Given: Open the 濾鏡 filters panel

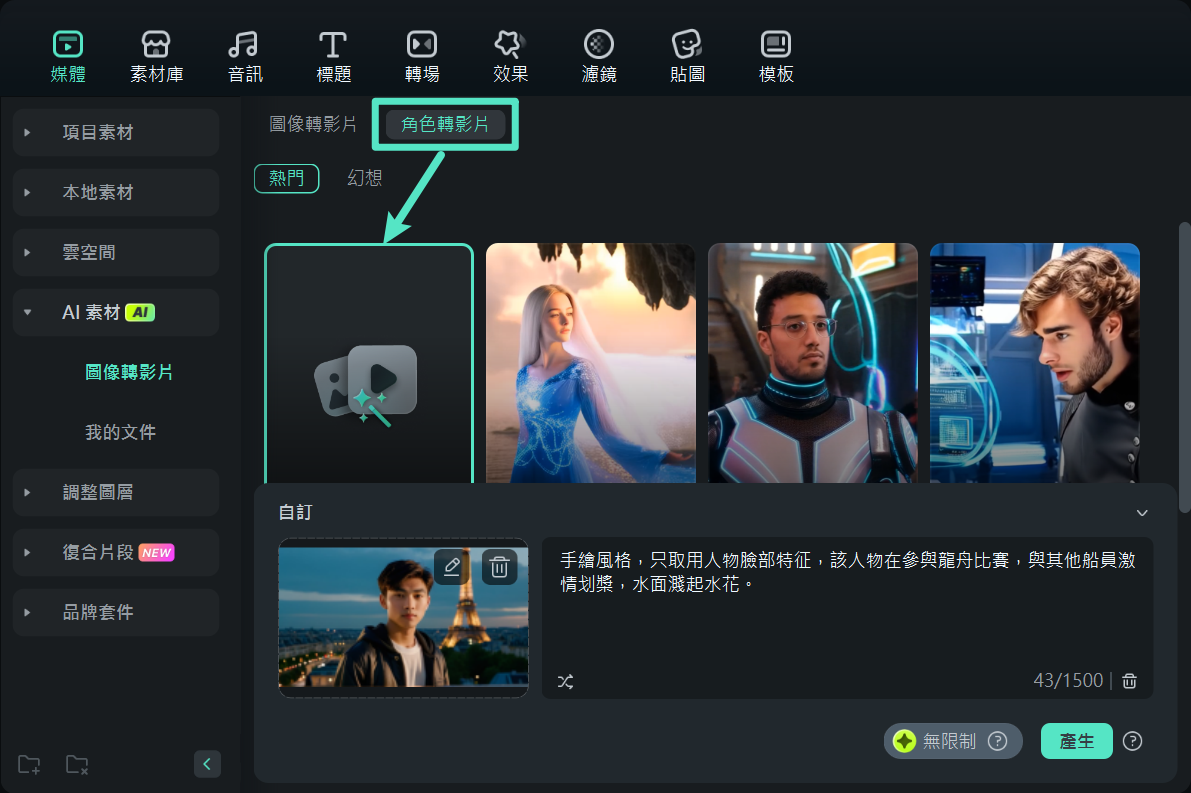Looking at the screenshot, I should point(598,56).
